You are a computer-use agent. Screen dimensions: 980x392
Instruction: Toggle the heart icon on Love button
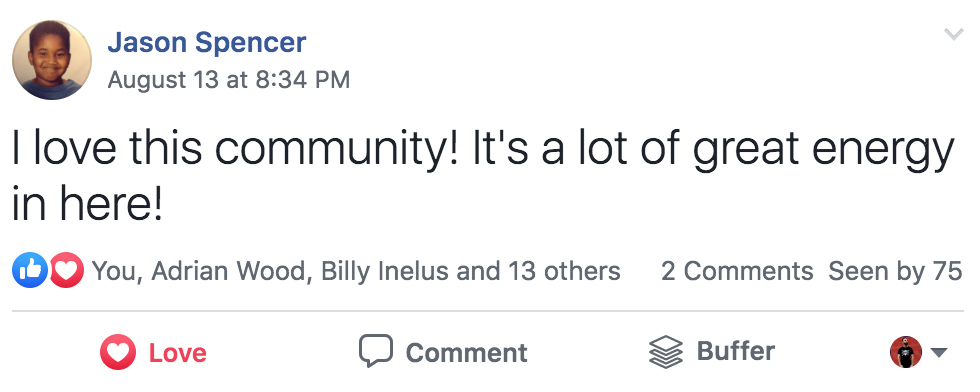pyautogui.click(x=118, y=352)
